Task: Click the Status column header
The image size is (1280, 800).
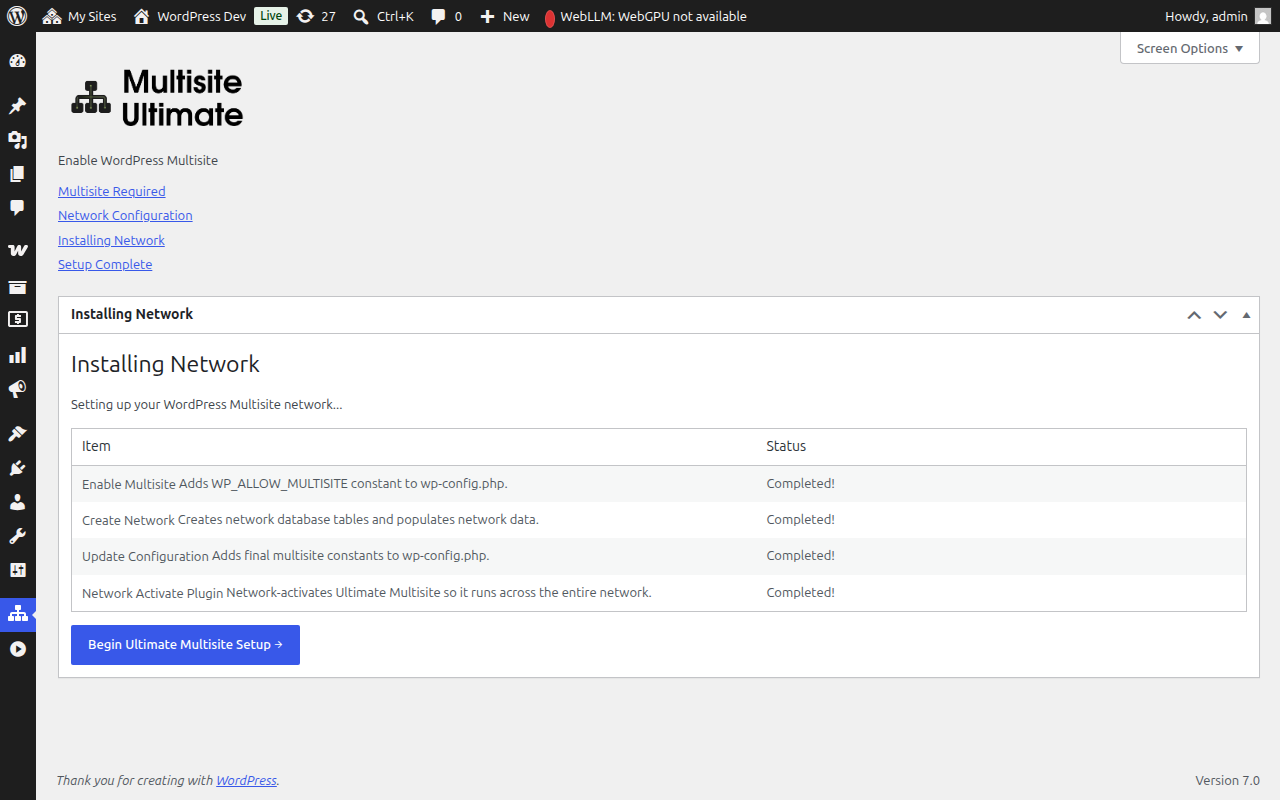Action: pyautogui.click(x=786, y=446)
